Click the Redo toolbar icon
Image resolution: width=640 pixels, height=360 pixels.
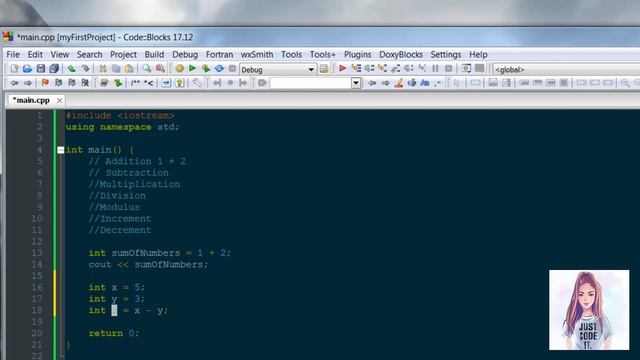coord(85,69)
